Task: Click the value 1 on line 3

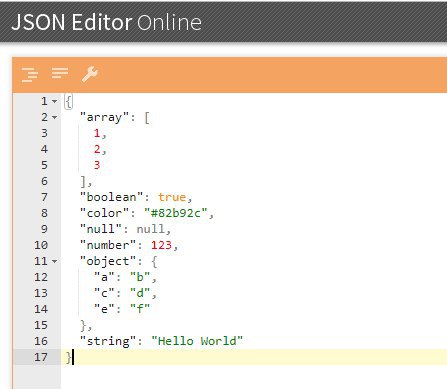Action: [97, 133]
